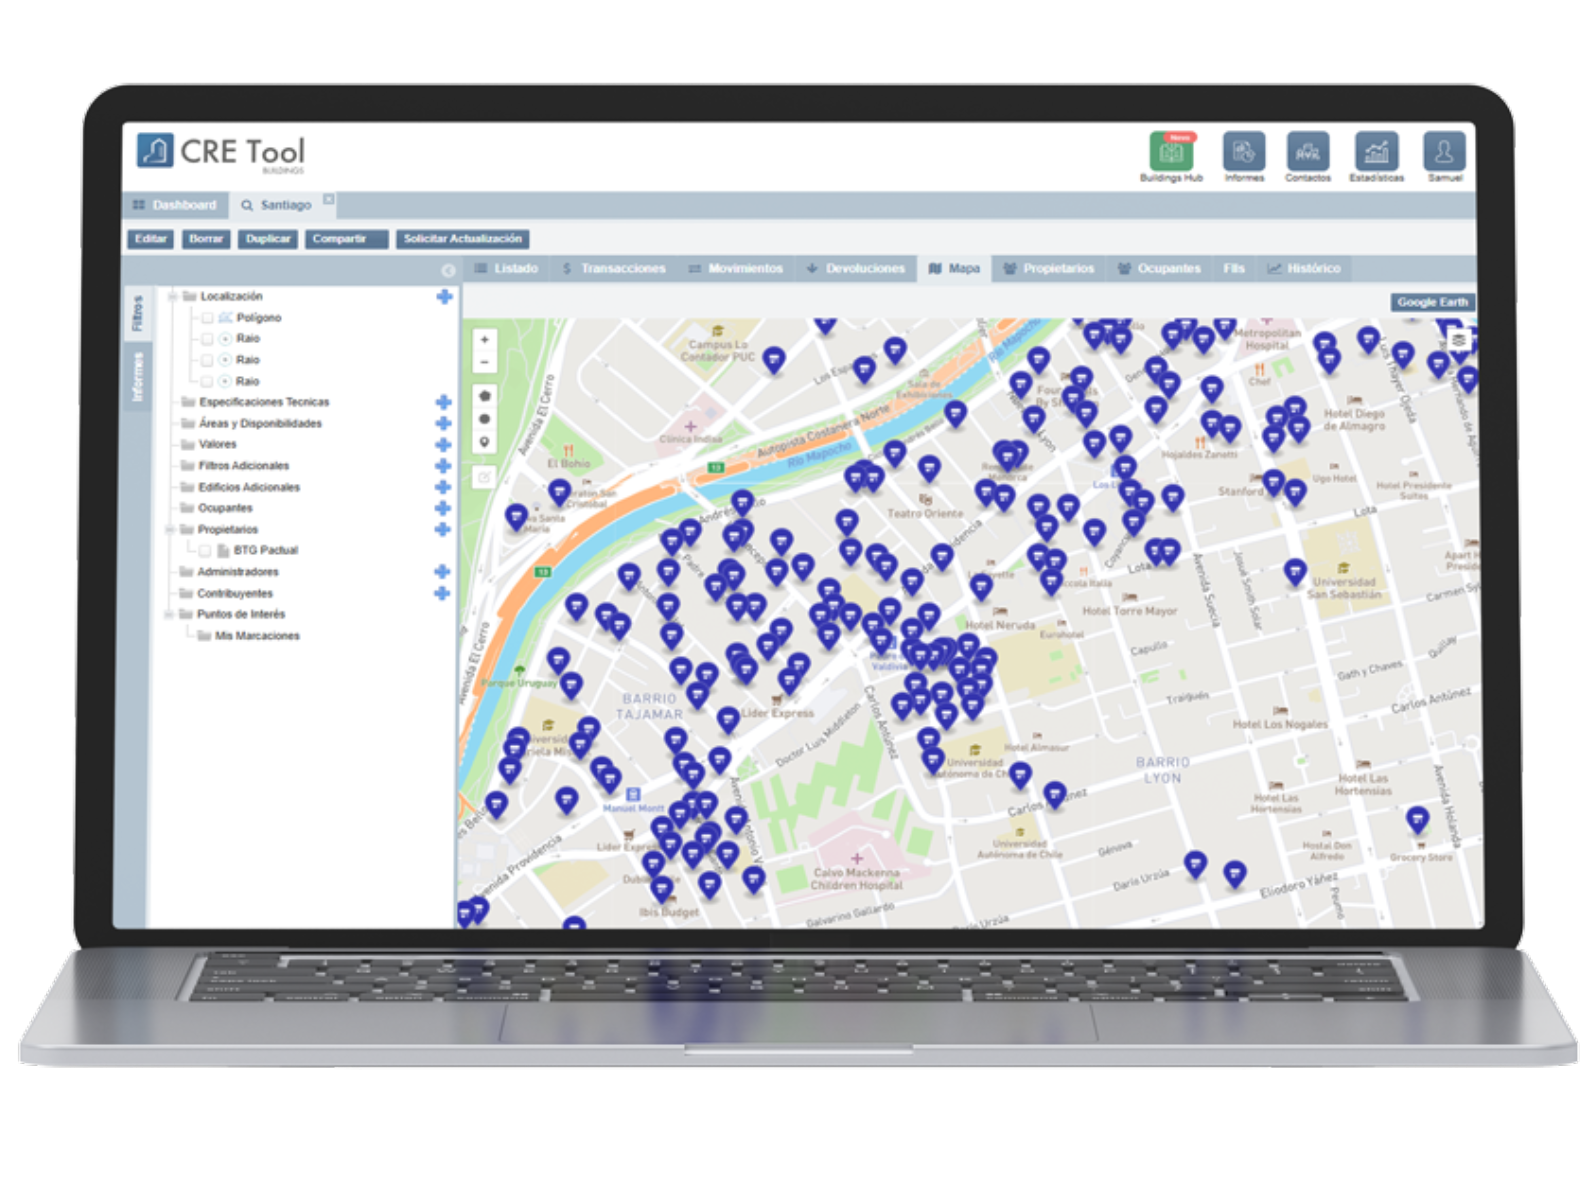Click Solicitar Actualización button
Viewport: 1596px width, 1194px height.
[x=463, y=239]
